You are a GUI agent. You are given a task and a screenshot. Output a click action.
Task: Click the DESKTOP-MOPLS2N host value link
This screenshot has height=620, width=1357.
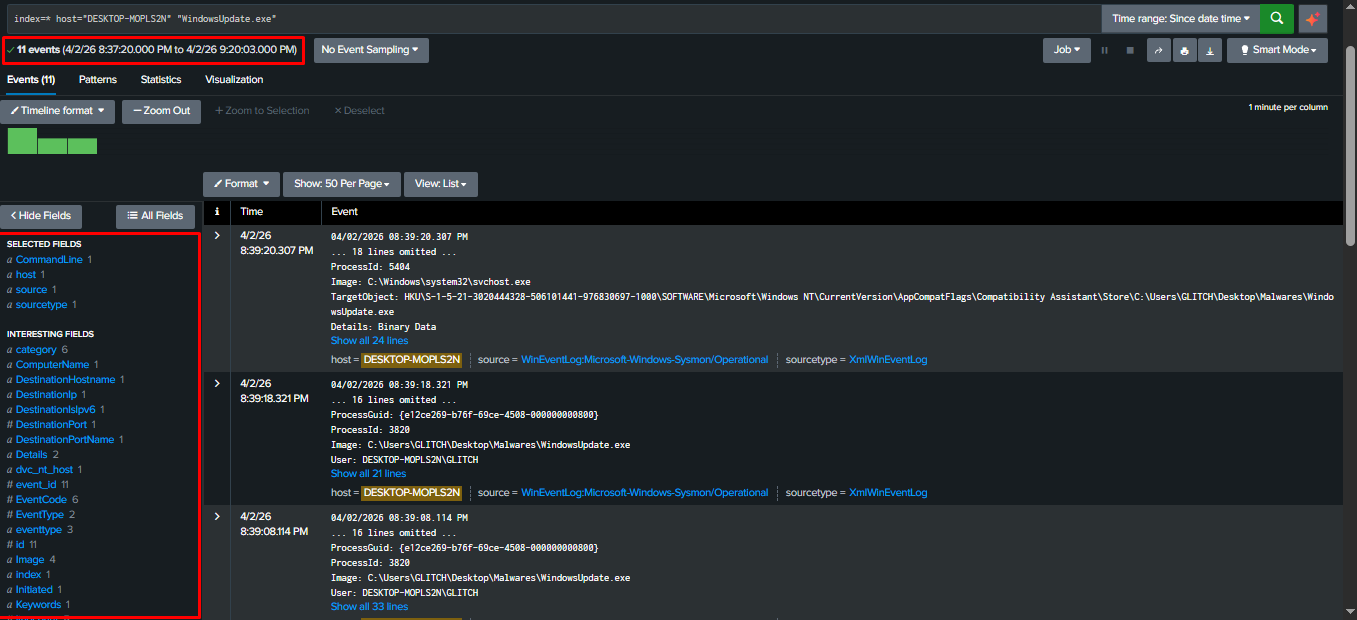411,357
